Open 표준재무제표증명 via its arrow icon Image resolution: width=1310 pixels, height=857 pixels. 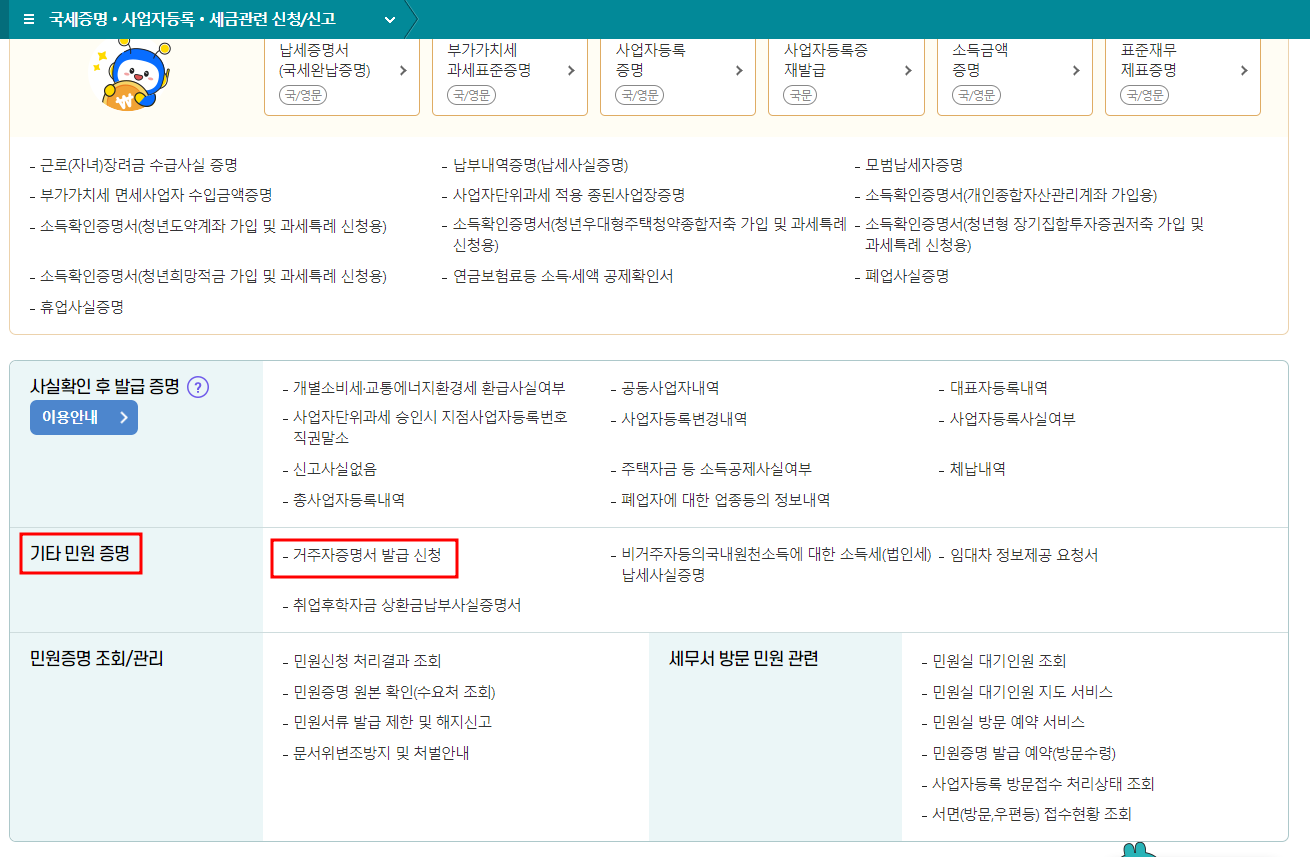coord(1244,70)
